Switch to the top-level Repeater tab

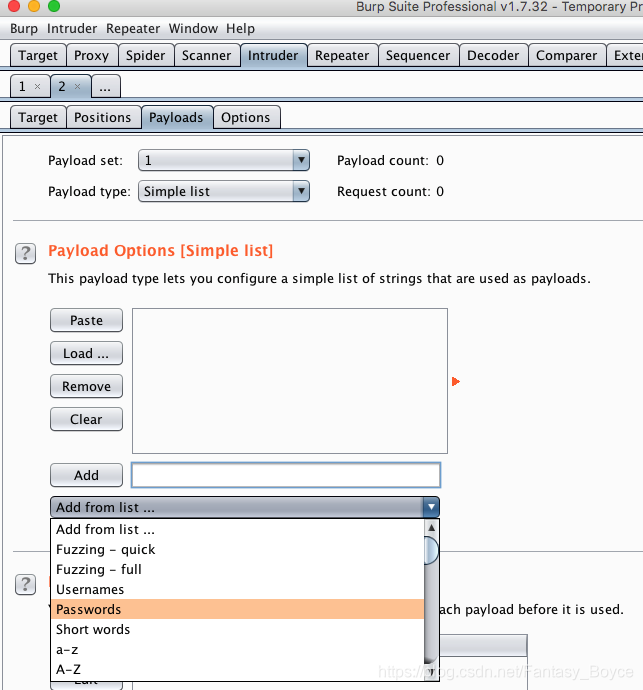(x=342, y=55)
